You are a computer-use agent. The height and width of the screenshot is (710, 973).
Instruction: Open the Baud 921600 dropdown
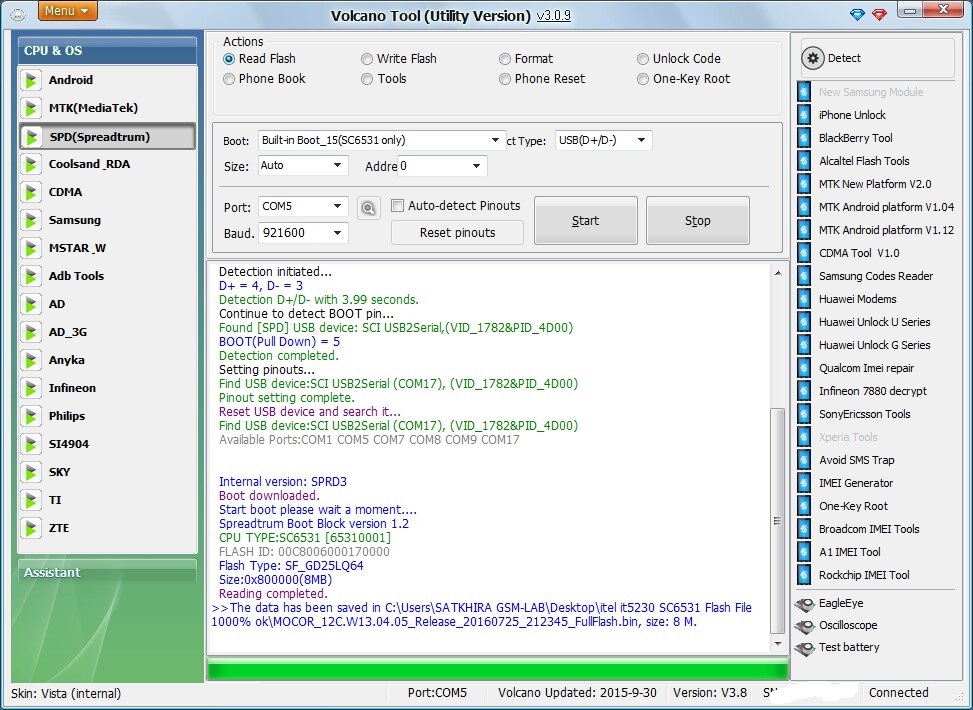point(337,233)
